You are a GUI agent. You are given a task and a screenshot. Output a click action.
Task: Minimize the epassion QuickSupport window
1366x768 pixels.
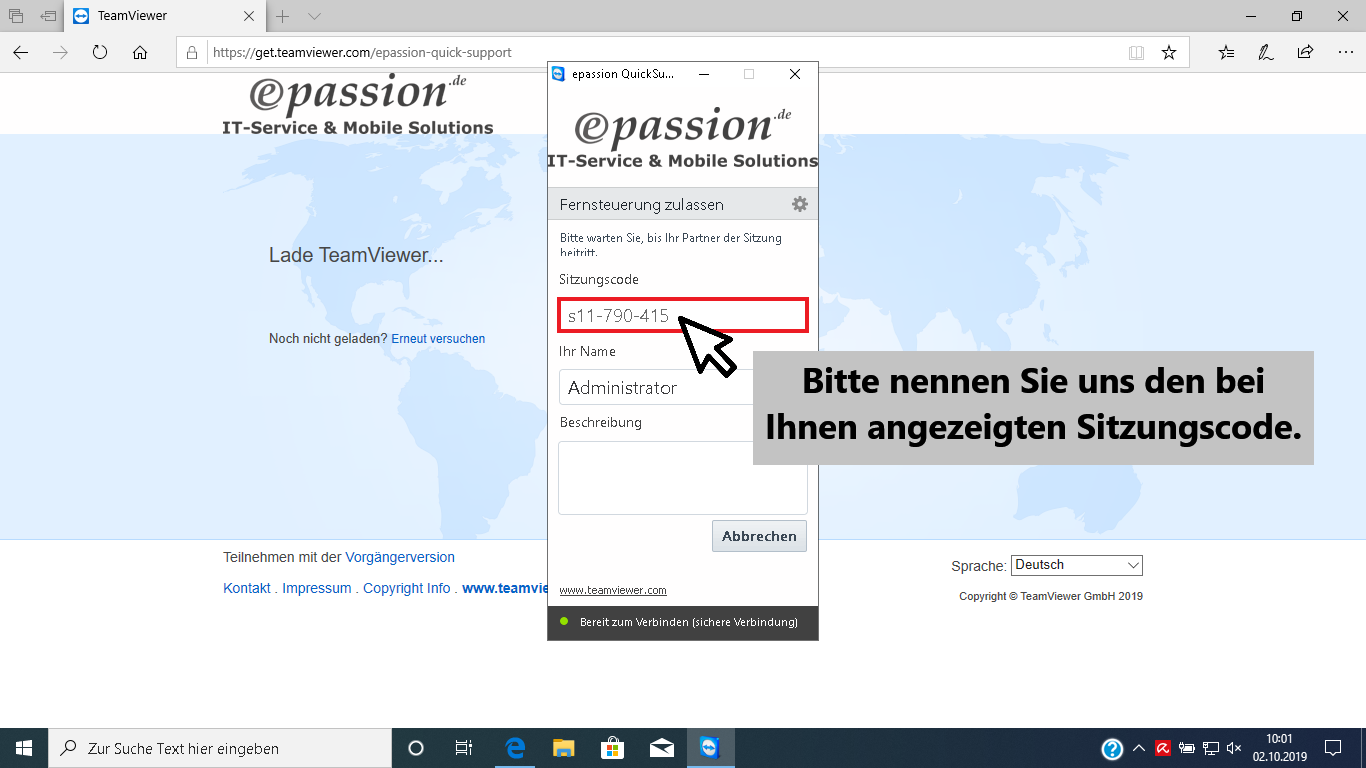point(704,74)
